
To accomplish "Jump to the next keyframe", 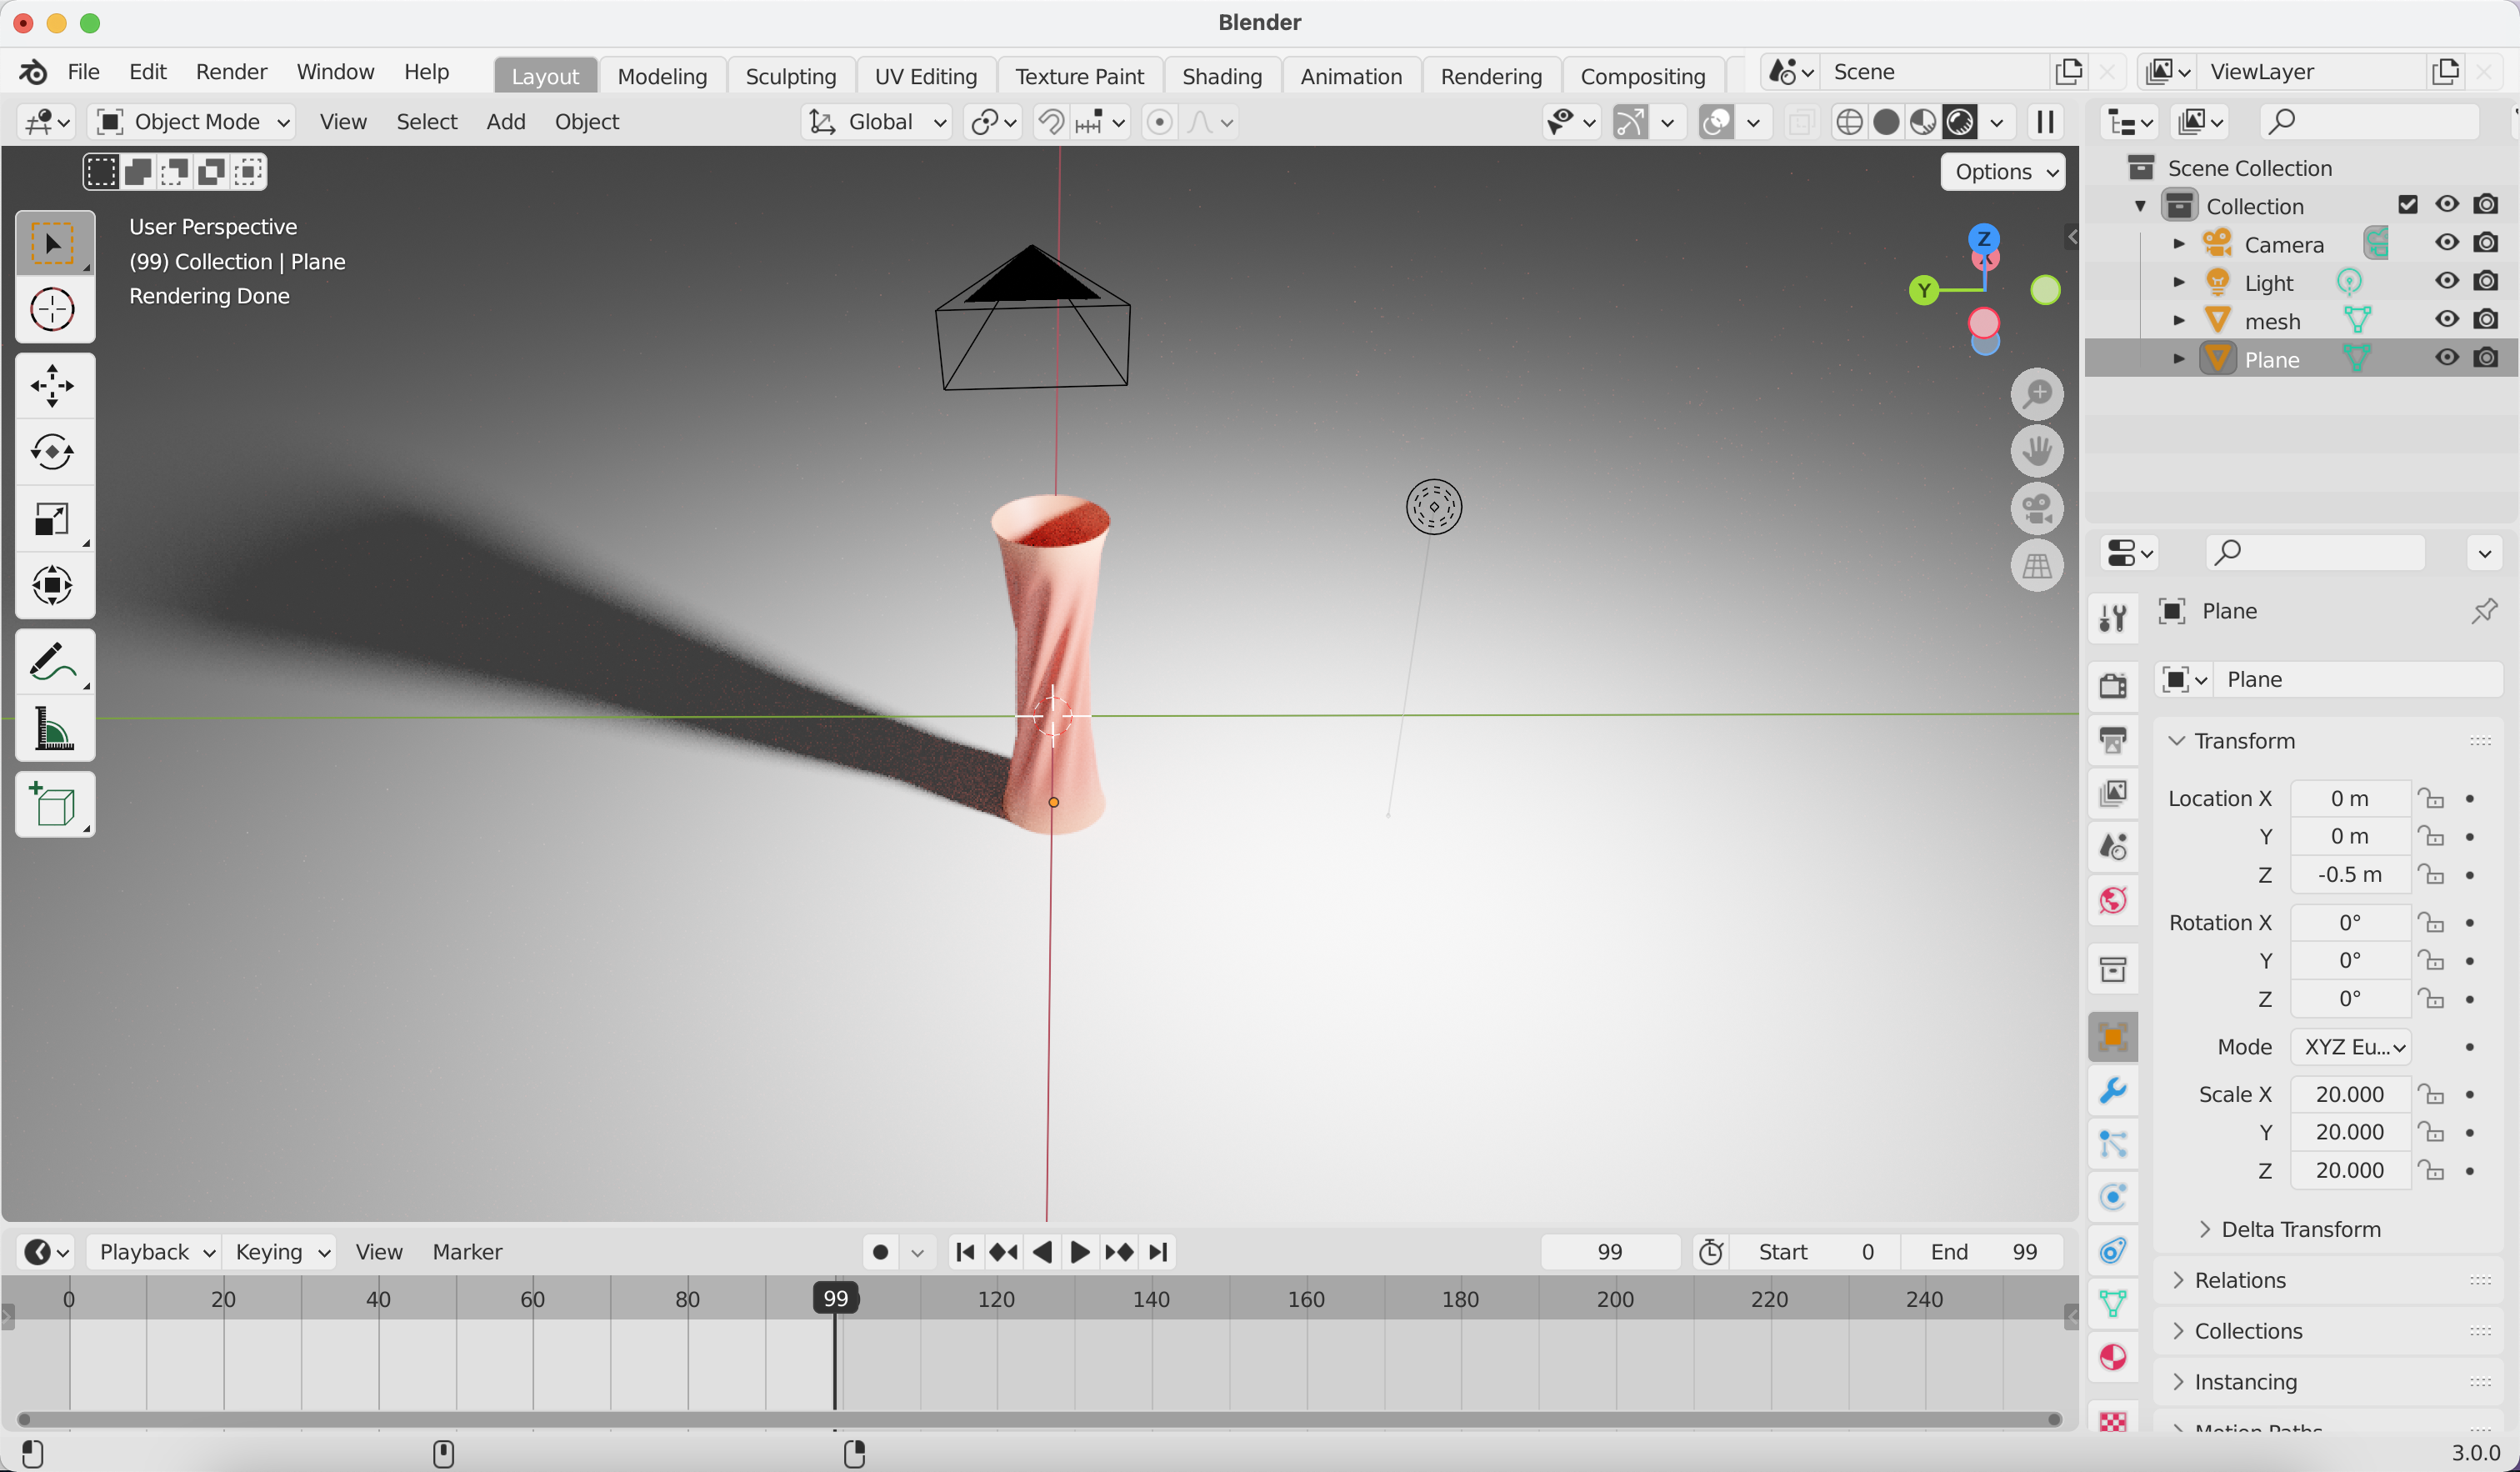I will click(x=1119, y=1252).
